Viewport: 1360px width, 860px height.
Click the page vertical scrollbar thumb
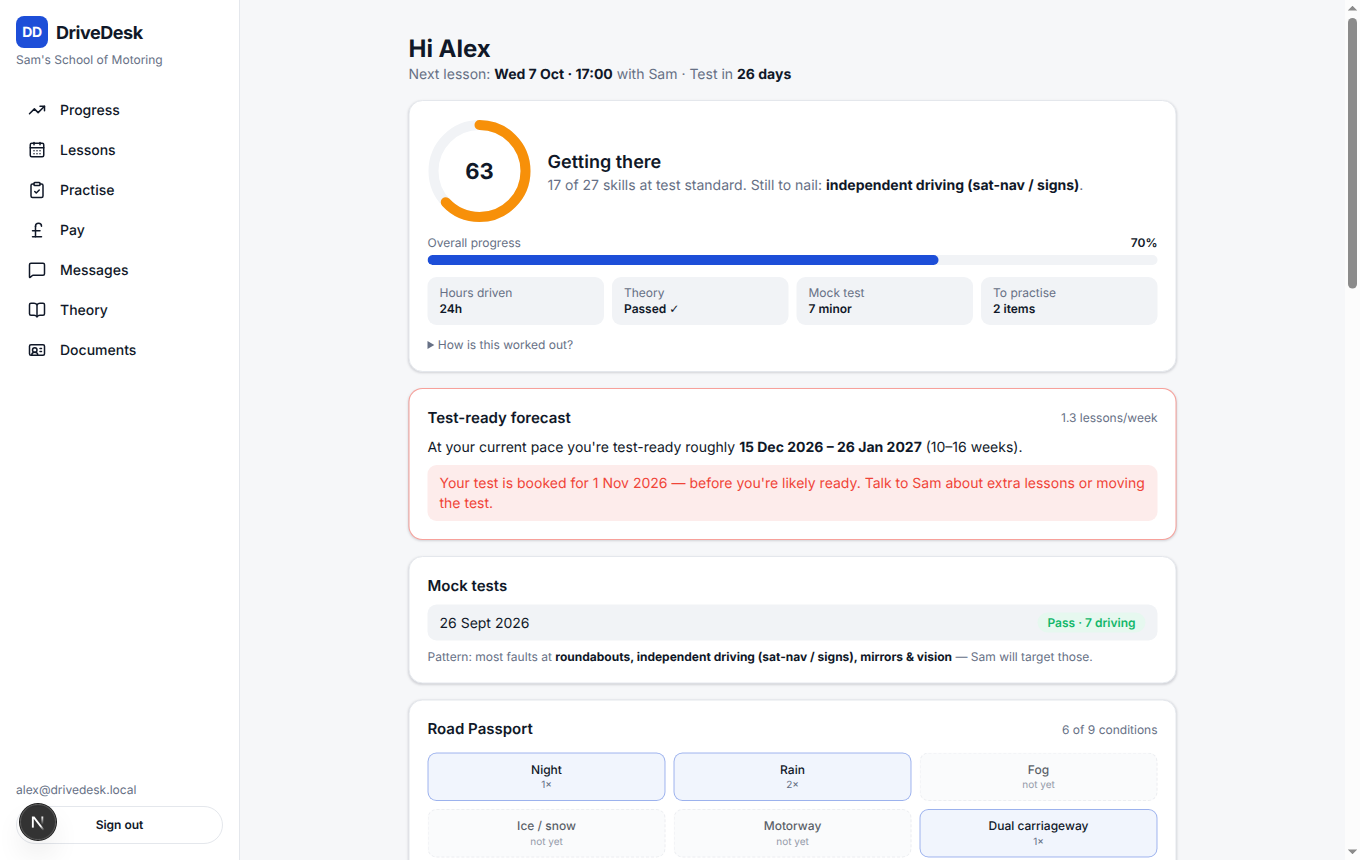pos(1352,153)
